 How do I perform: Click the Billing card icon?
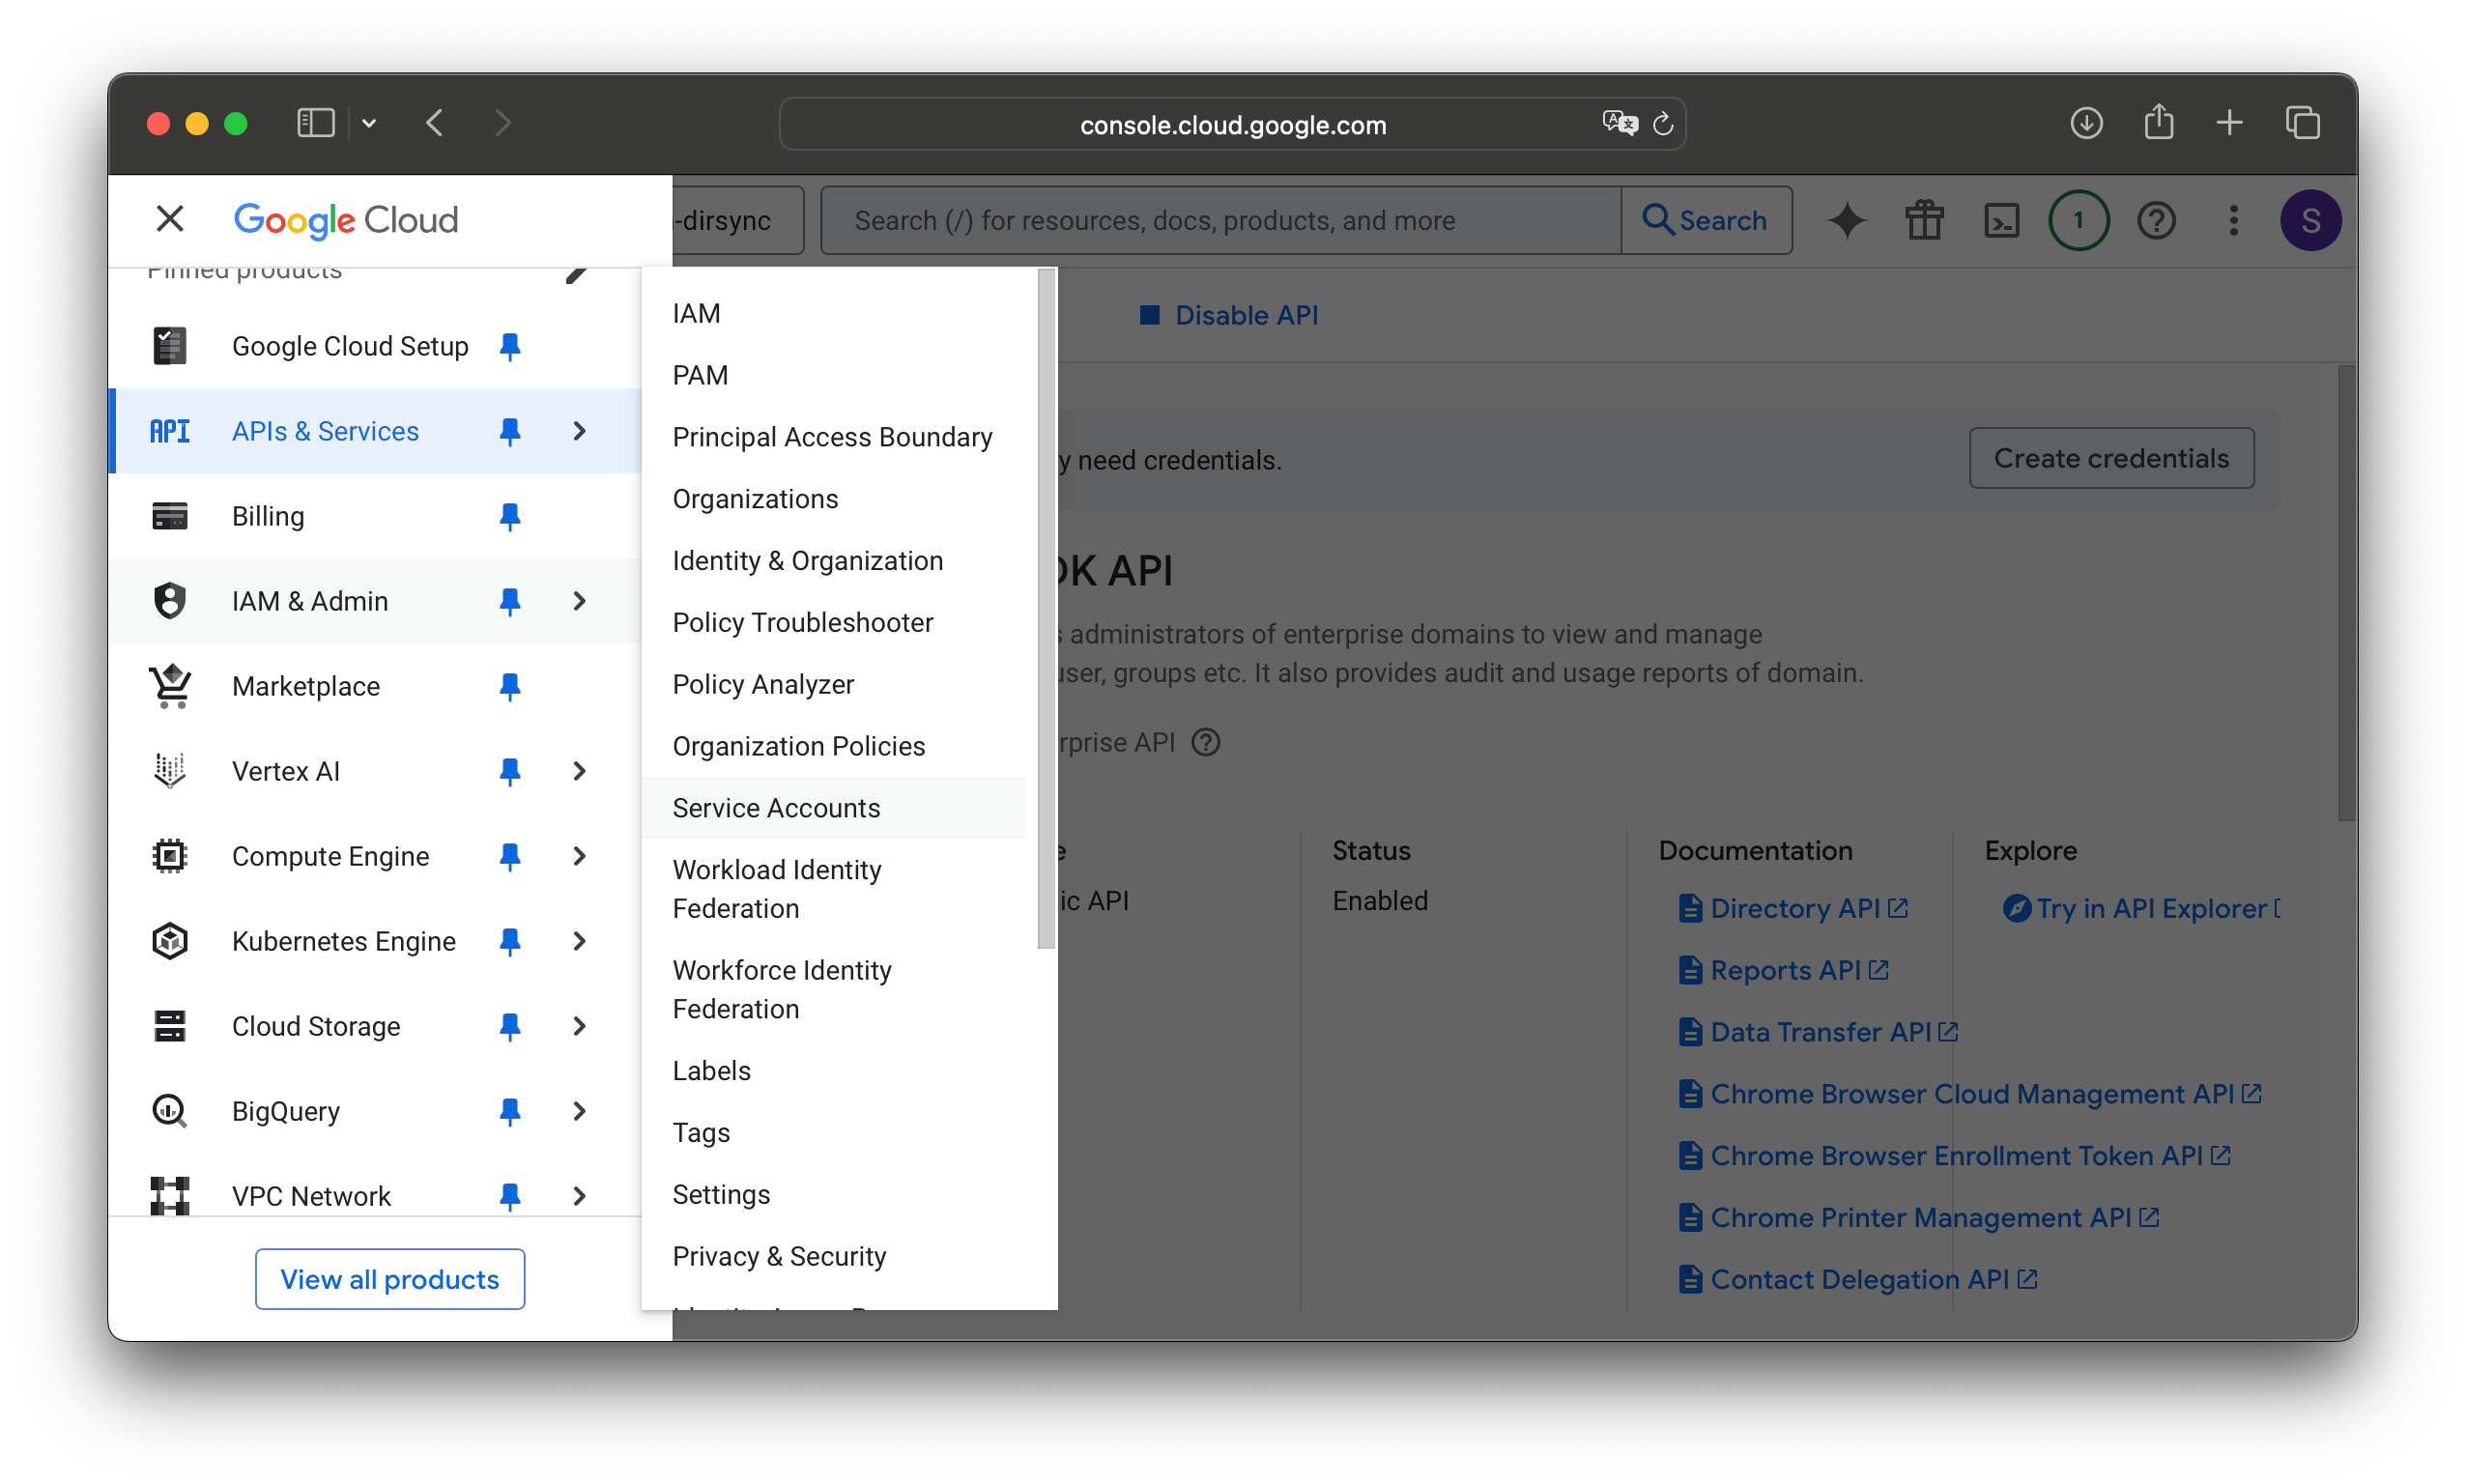(169, 516)
